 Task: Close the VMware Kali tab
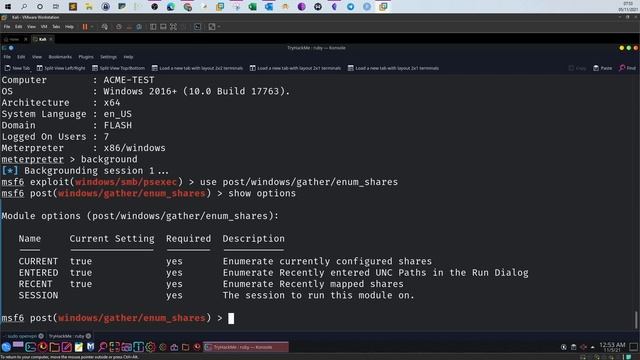click(51, 39)
